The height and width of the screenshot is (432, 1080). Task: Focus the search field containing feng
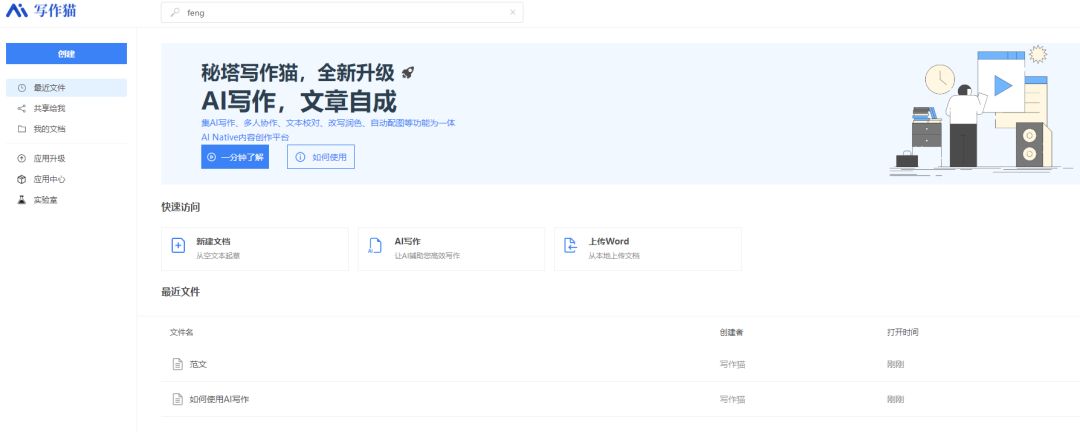pos(342,12)
